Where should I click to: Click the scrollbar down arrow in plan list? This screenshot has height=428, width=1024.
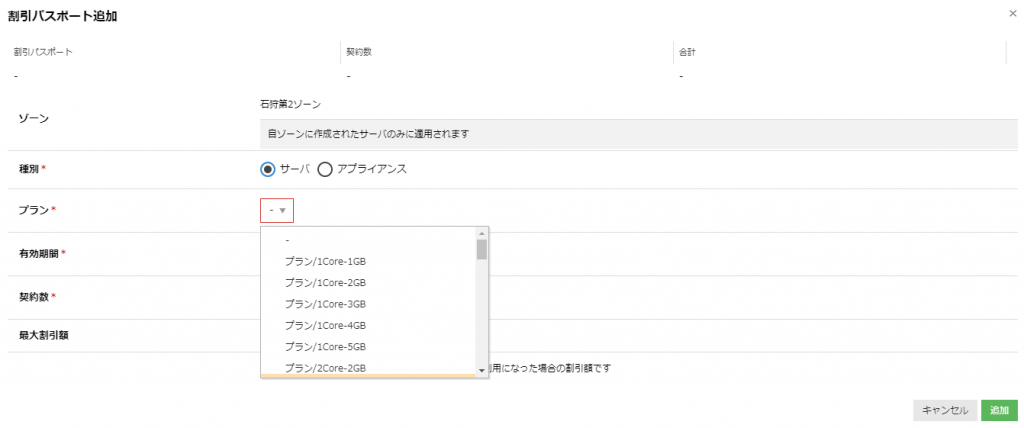(482, 370)
